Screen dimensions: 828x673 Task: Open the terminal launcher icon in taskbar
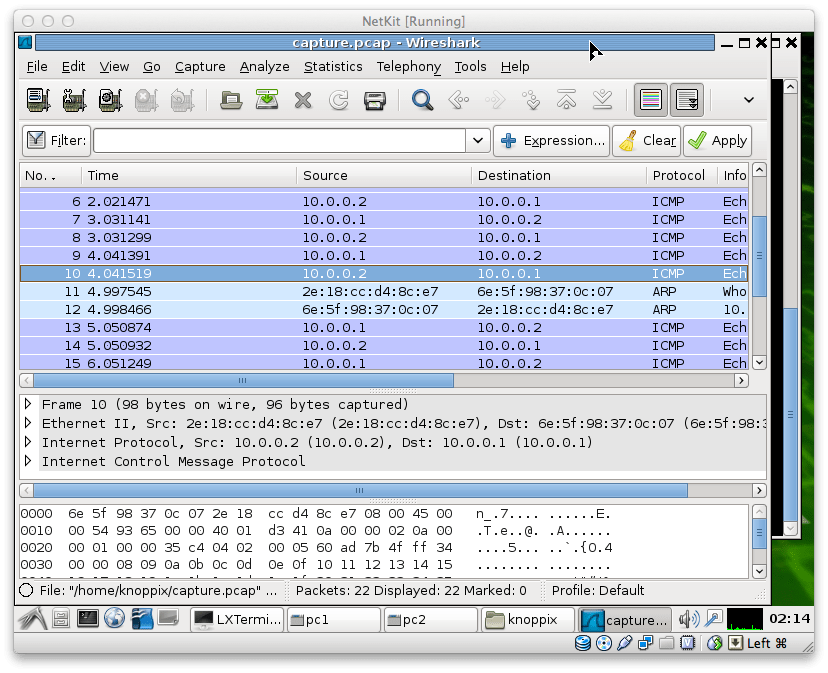pos(88,618)
